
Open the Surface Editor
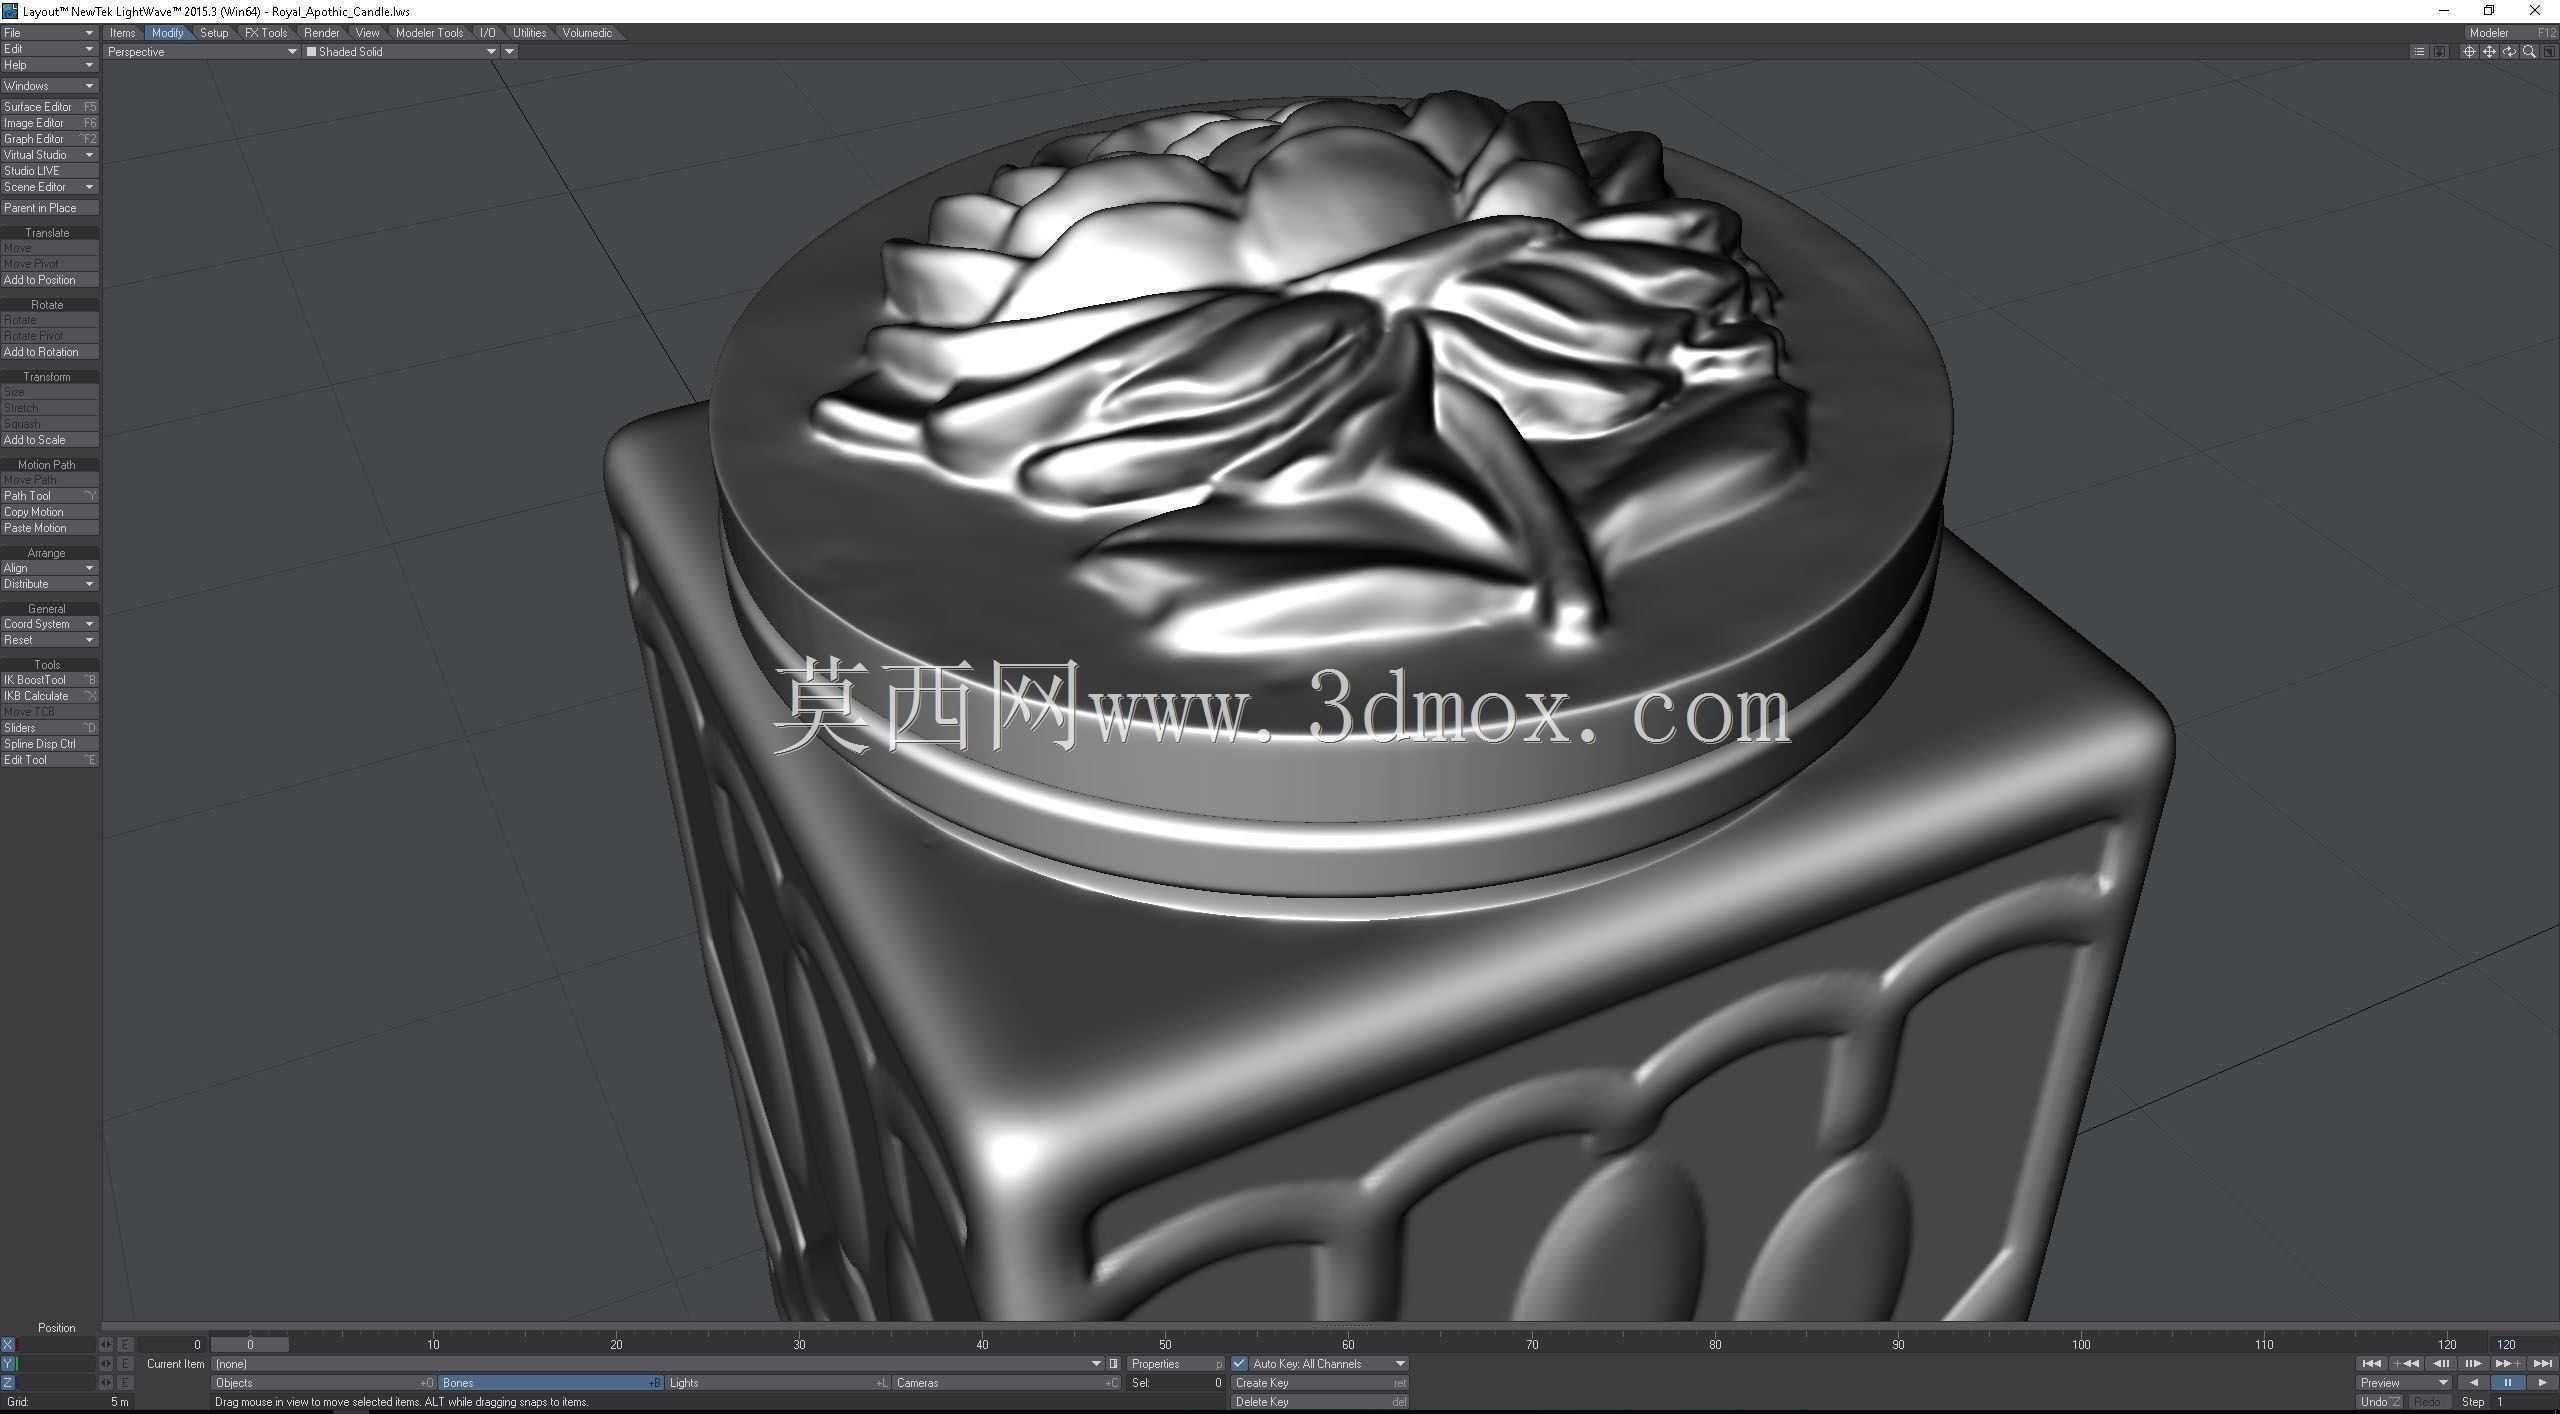[49, 107]
